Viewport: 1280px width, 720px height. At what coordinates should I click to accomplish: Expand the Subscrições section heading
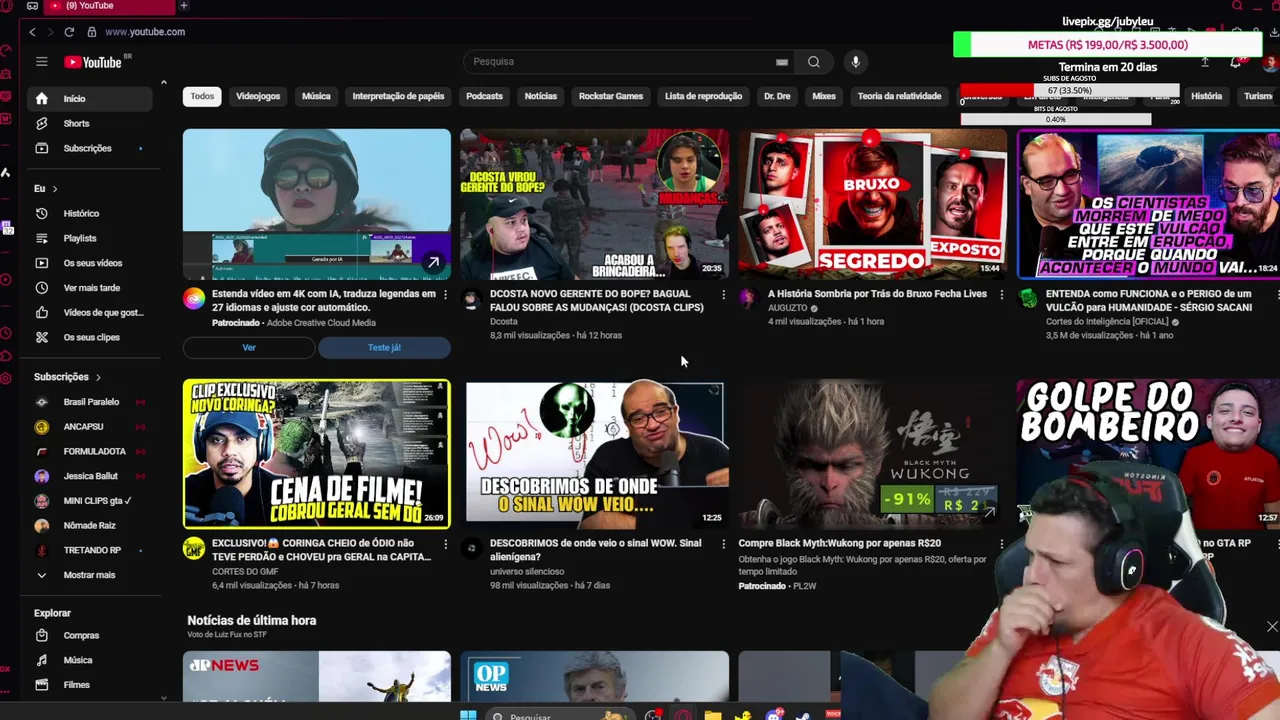pos(68,377)
